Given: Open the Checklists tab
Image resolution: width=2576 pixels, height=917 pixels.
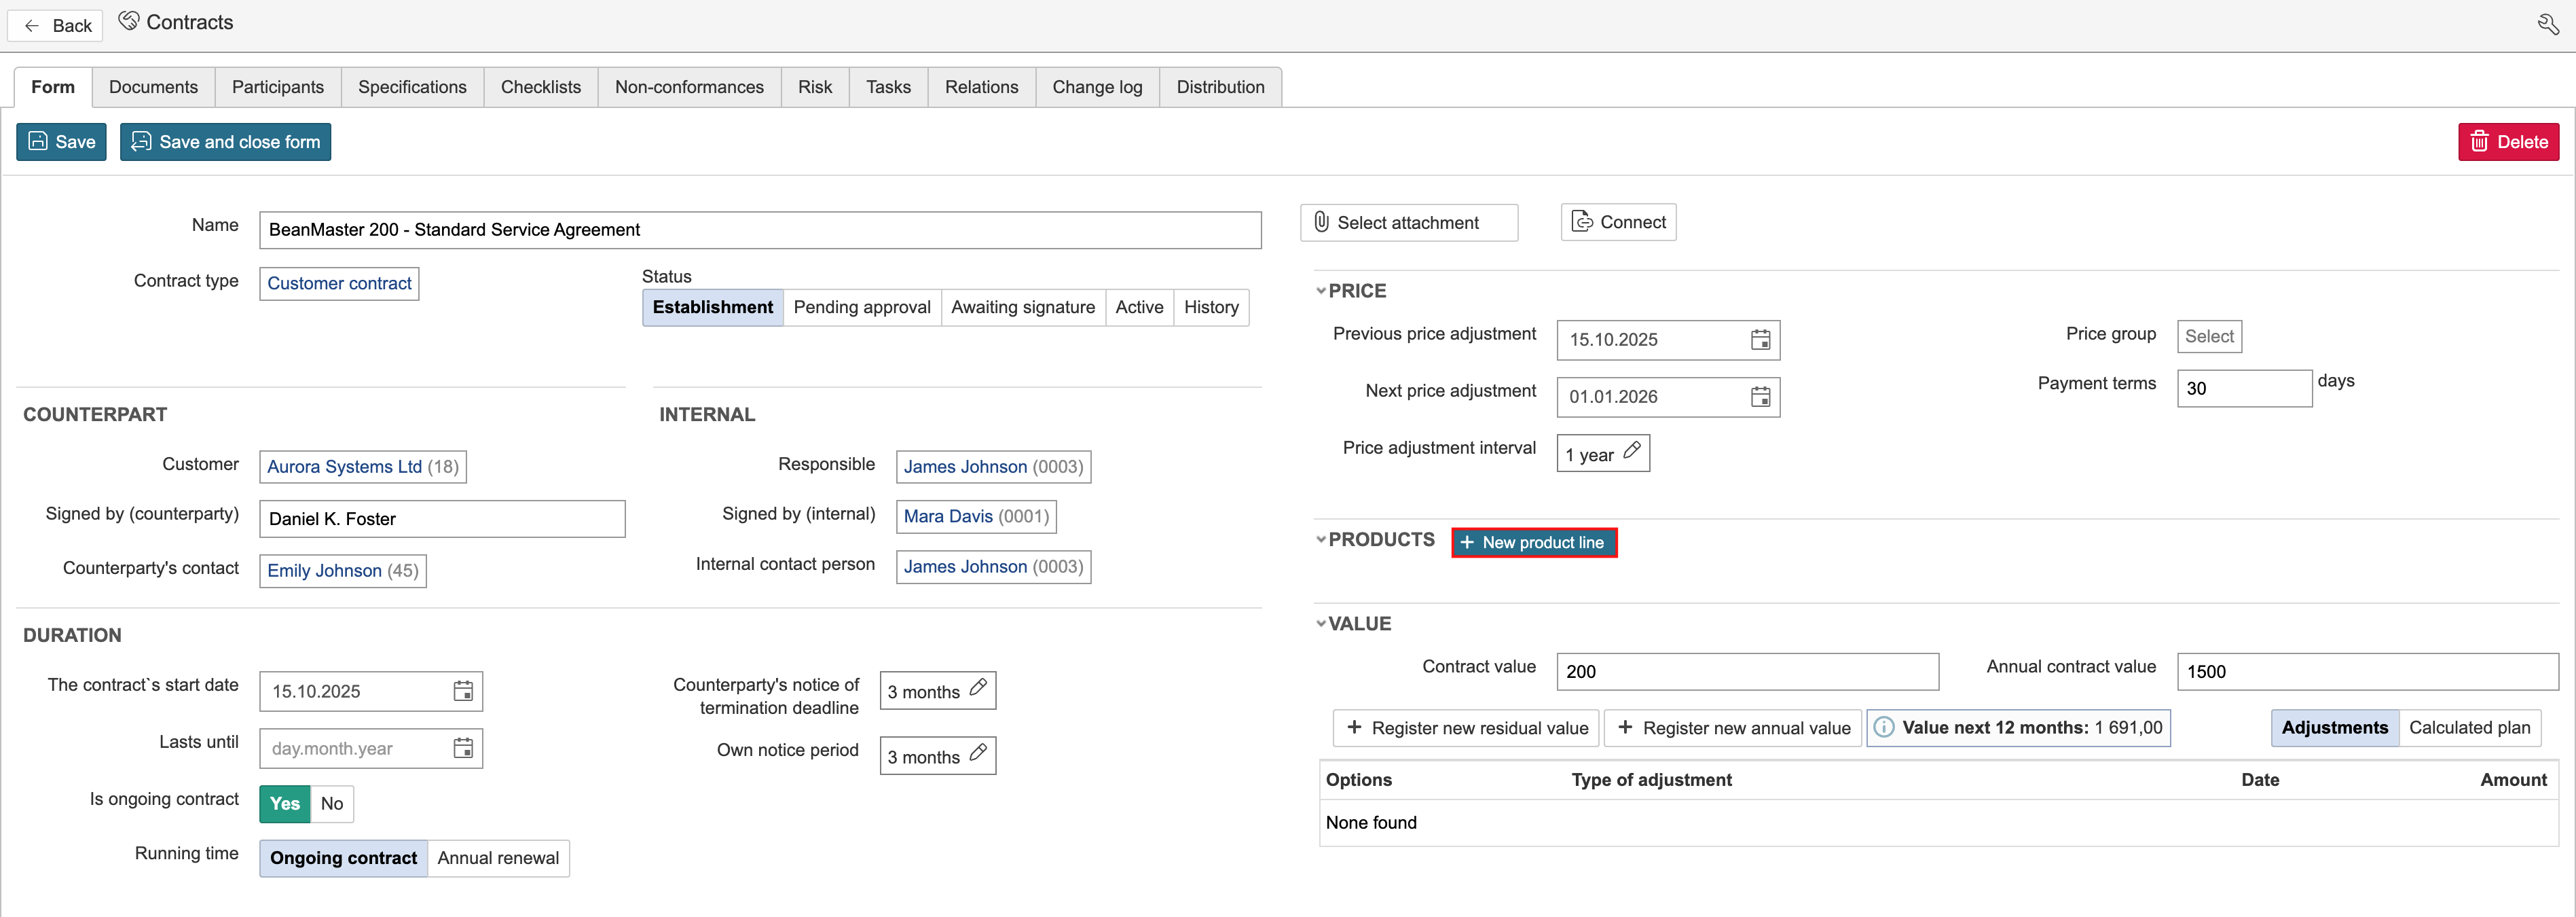Looking at the screenshot, I should (541, 87).
